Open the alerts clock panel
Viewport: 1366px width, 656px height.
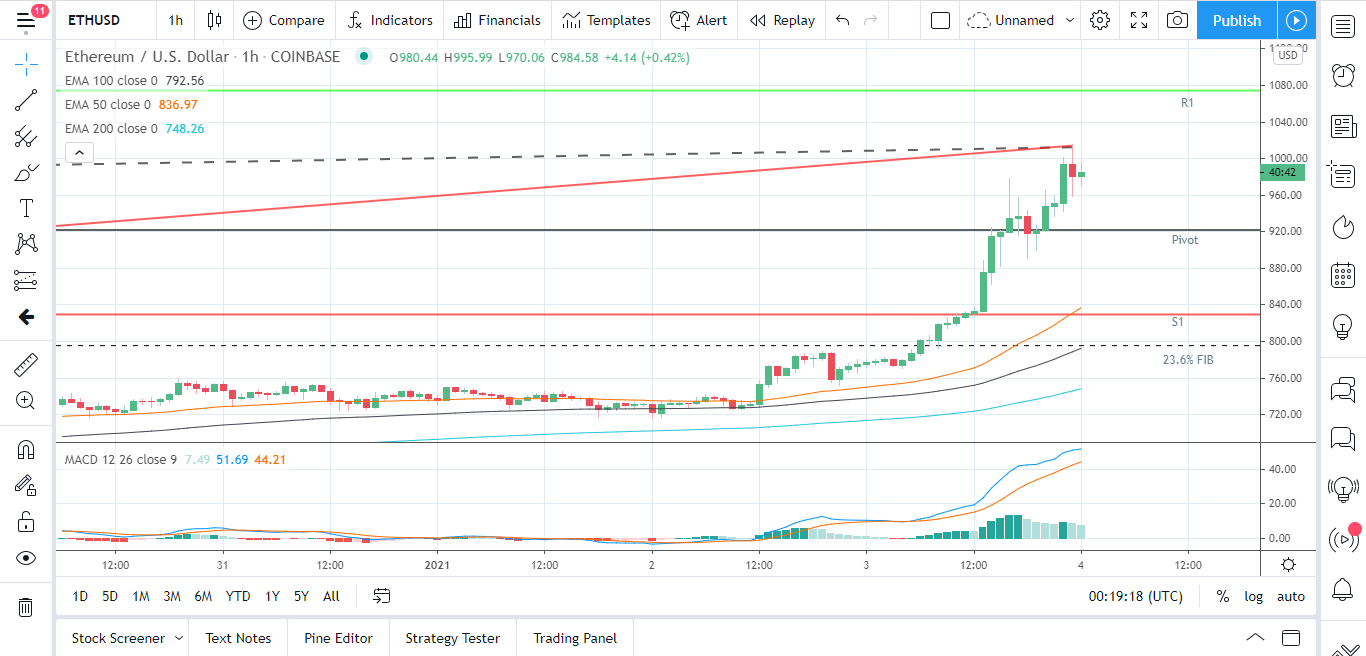pos(1343,75)
